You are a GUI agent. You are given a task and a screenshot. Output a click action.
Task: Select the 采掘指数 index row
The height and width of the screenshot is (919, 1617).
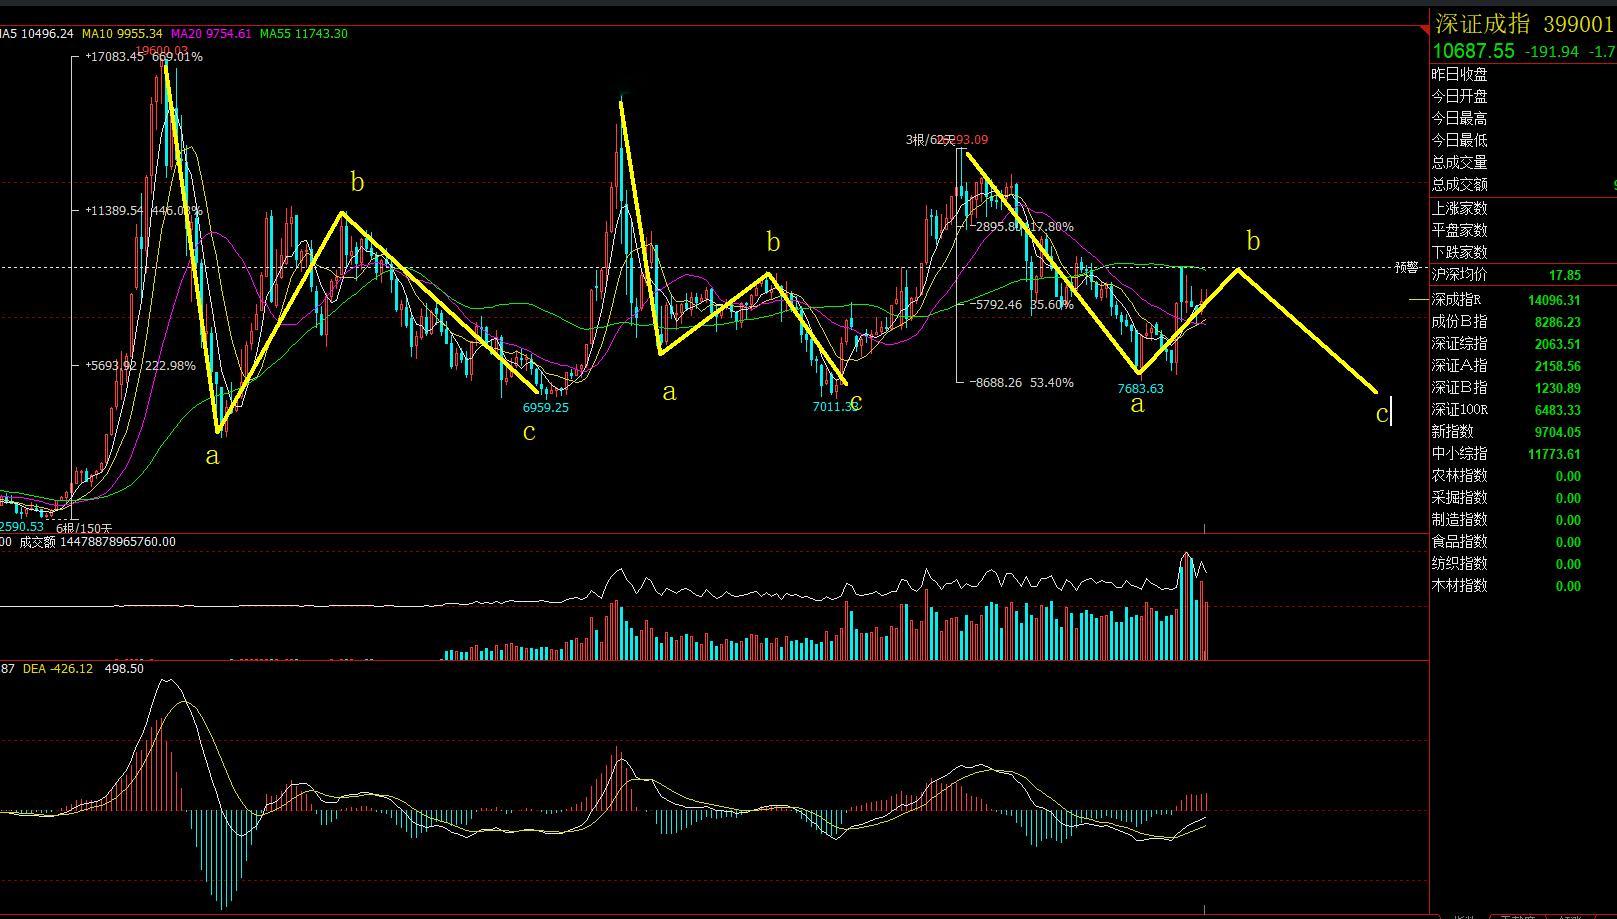pos(1523,498)
